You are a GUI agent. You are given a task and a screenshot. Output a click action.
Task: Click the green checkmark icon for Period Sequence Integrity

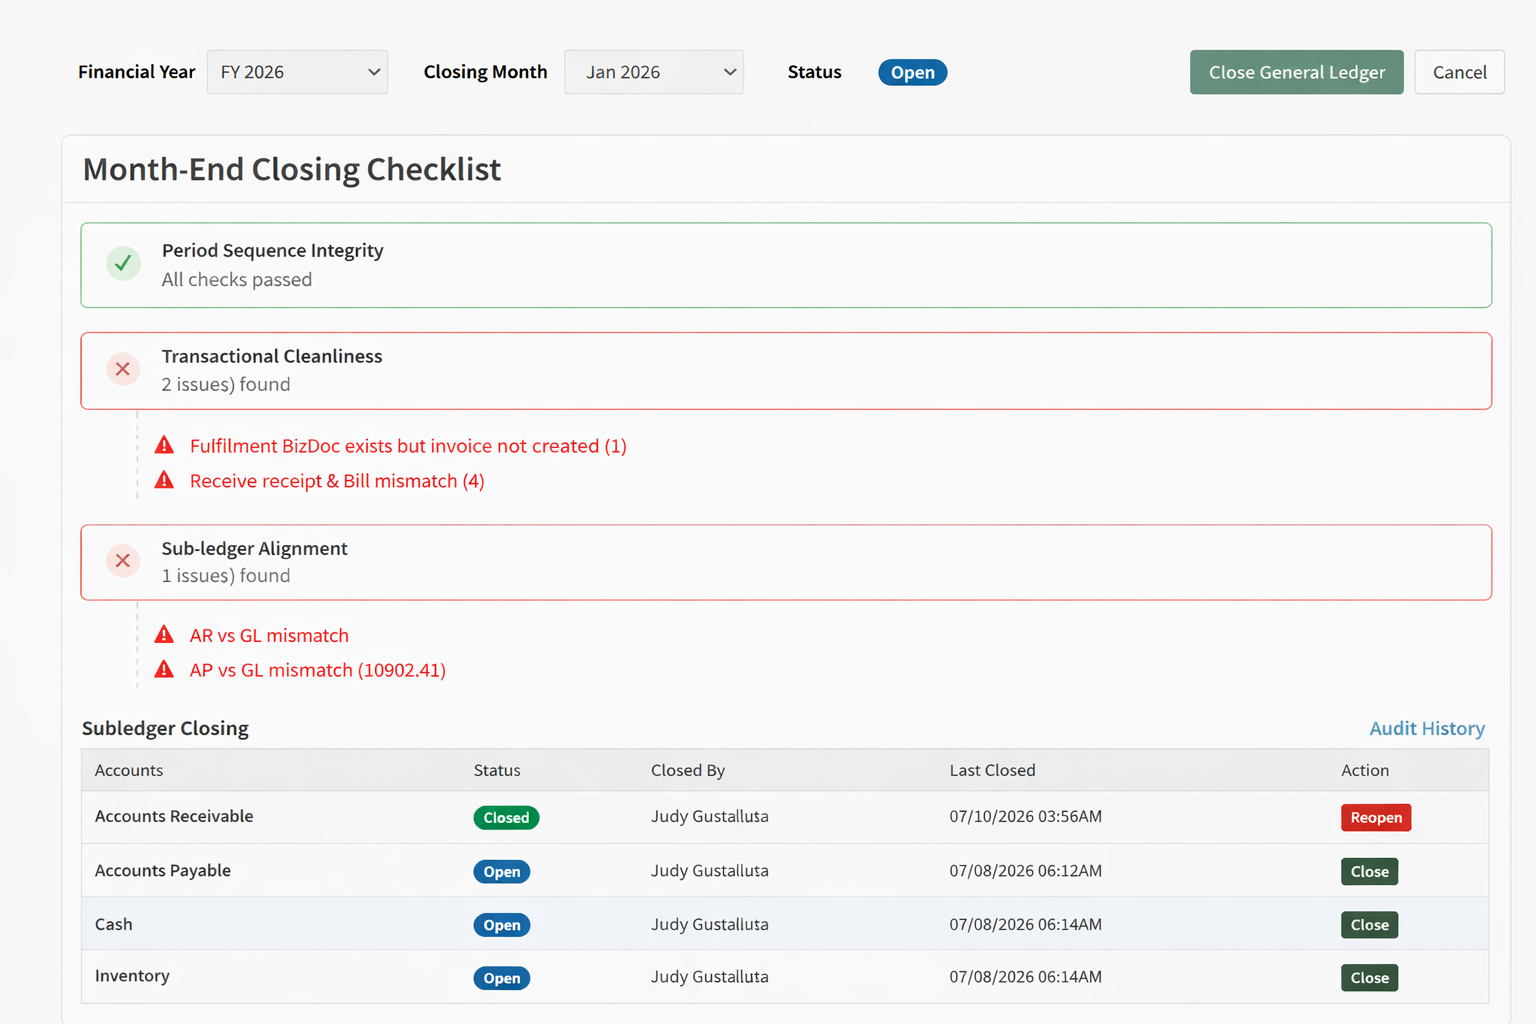(x=123, y=264)
